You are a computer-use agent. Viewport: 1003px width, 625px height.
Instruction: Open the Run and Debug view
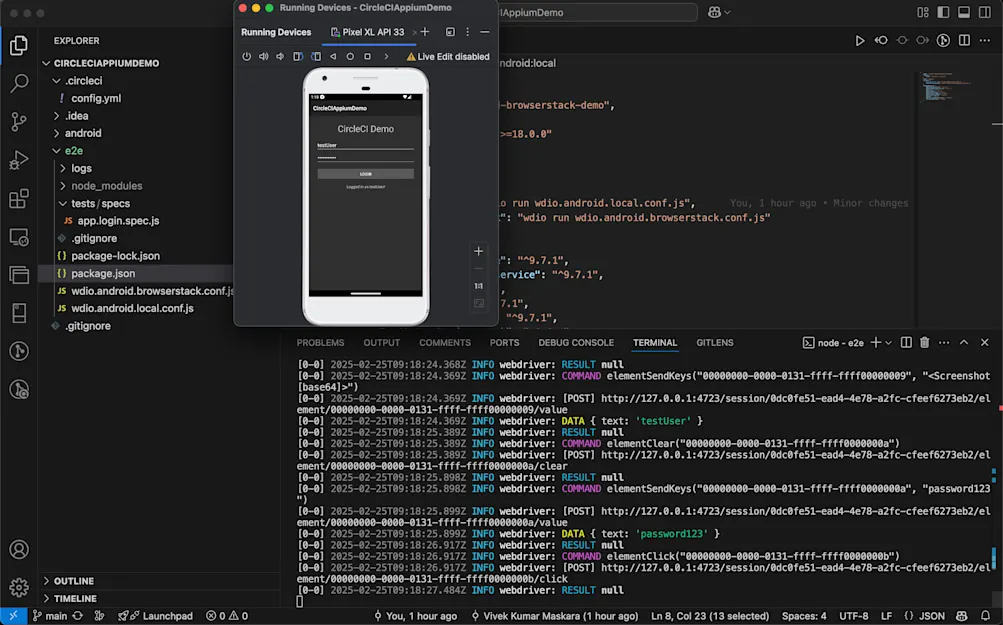click(x=18, y=160)
